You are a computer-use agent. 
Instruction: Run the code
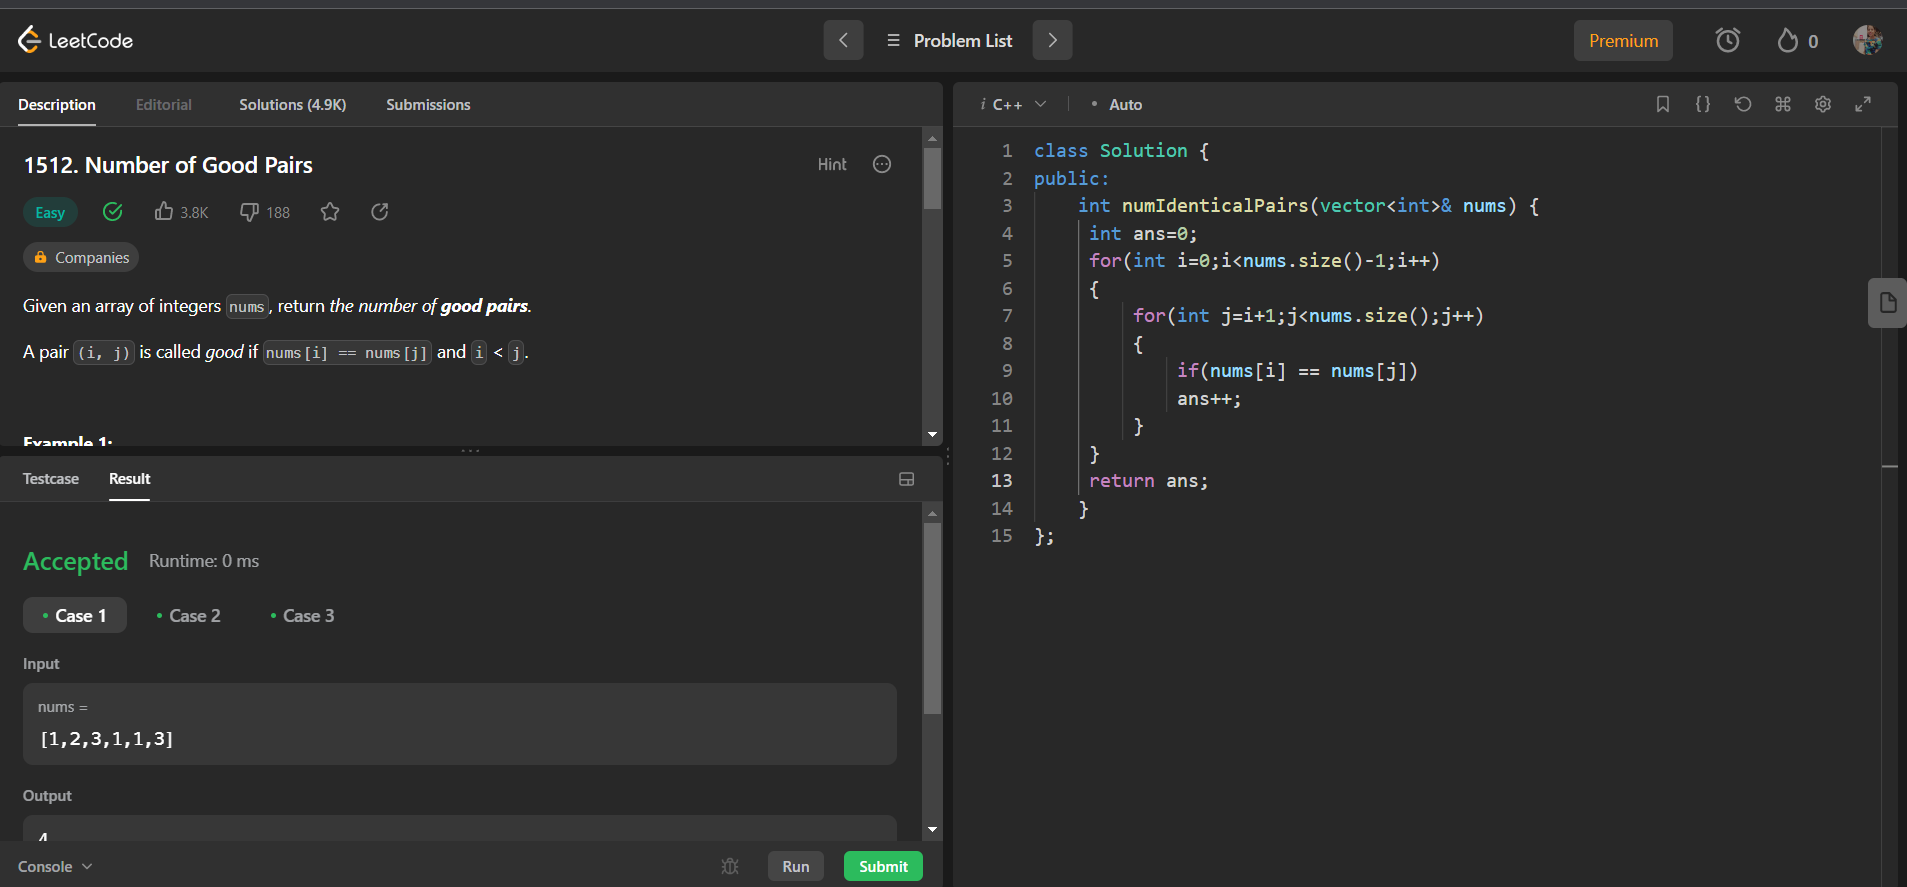click(x=796, y=866)
